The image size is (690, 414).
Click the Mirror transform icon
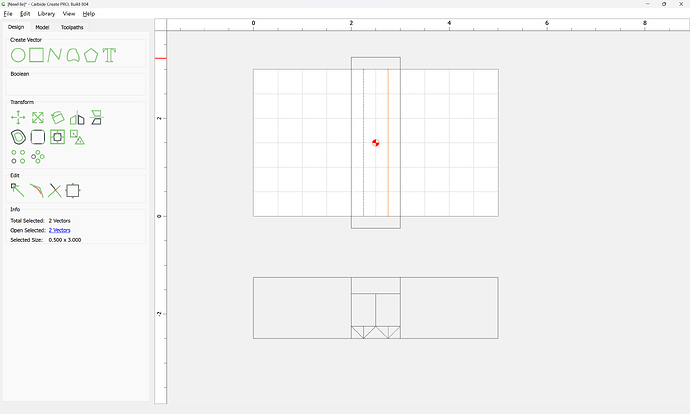pyautogui.click(x=77, y=118)
